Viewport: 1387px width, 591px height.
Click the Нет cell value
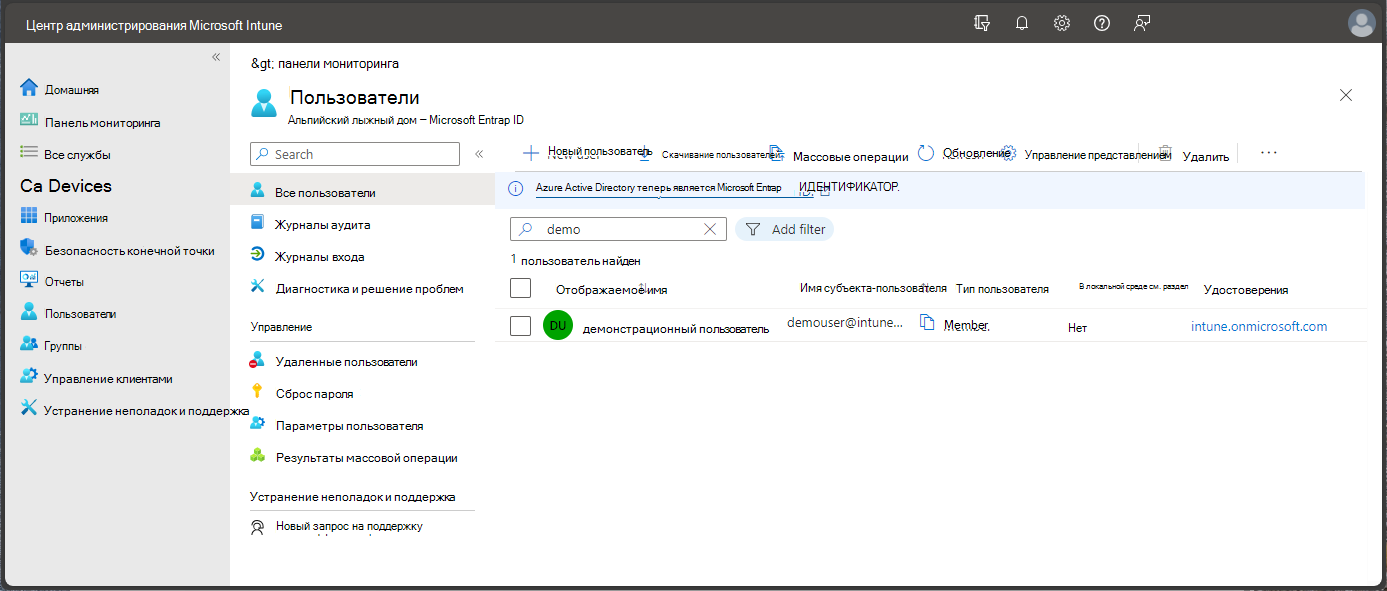tap(1077, 327)
